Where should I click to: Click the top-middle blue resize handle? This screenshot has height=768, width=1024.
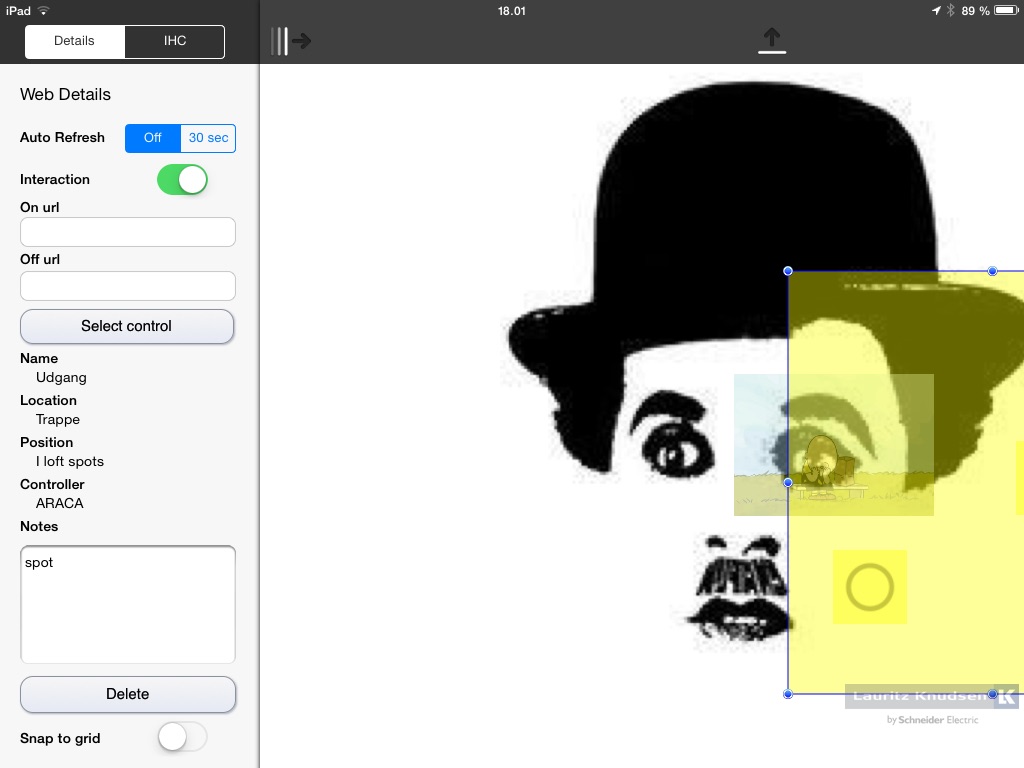(x=992, y=271)
